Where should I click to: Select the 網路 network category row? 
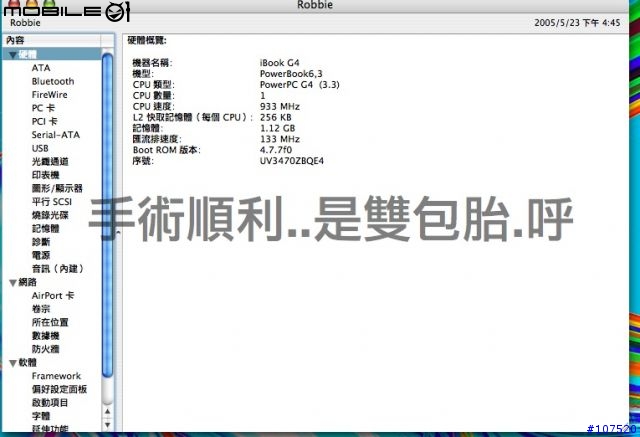(x=52, y=282)
